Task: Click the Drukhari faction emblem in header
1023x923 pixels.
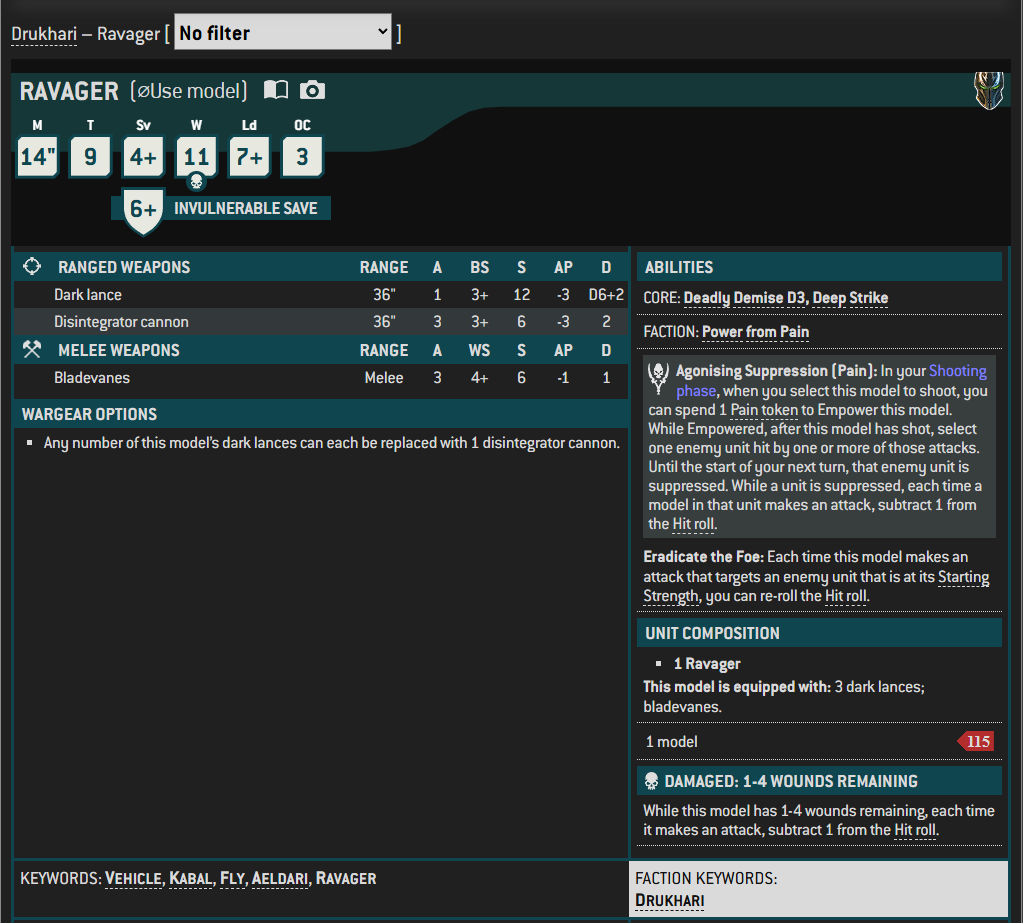Action: 988,90
